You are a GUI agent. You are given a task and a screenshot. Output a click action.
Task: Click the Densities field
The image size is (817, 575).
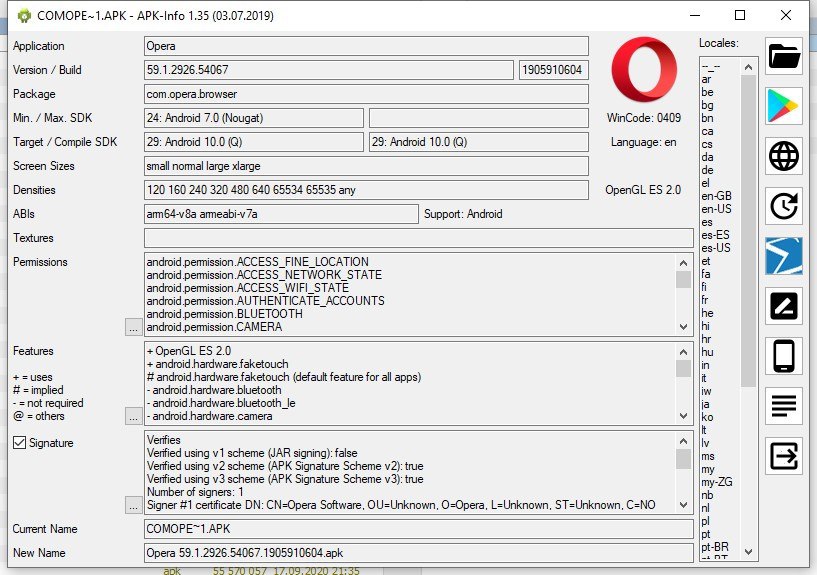[366, 190]
